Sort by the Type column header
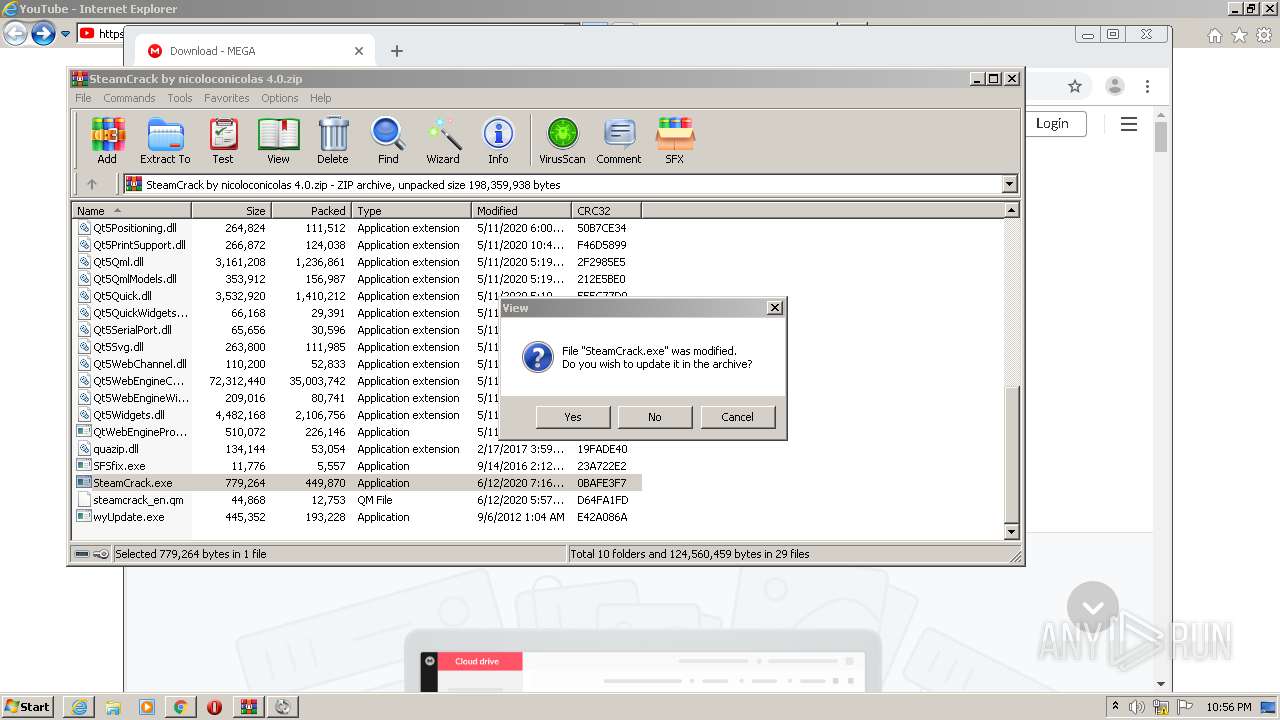The width and height of the screenshot is (1280, 720). pos(411,211)
